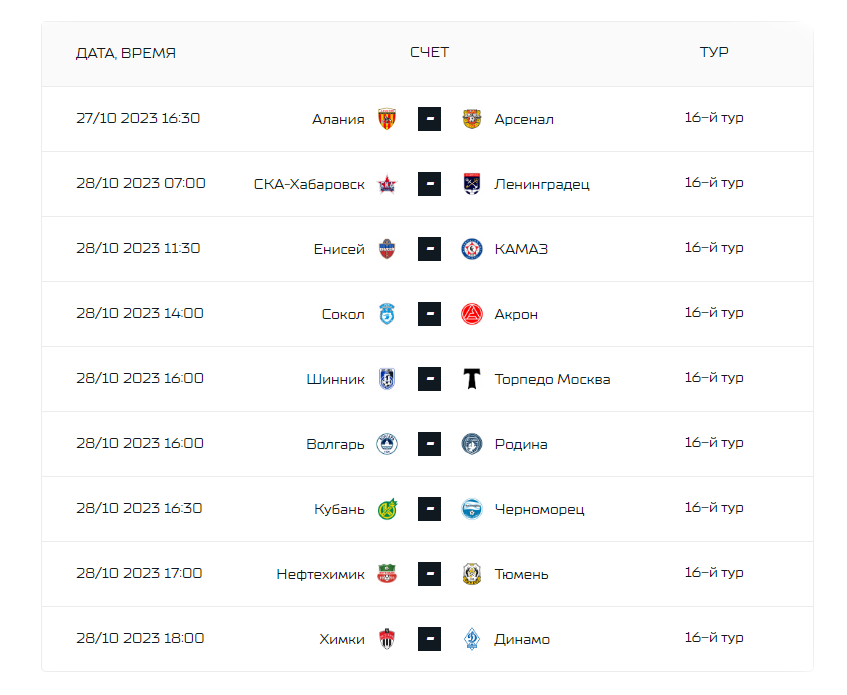Click the Химки team crest
Image resolution: width=847 pixels, height=695 pixels.
click(x=387, y=639)
